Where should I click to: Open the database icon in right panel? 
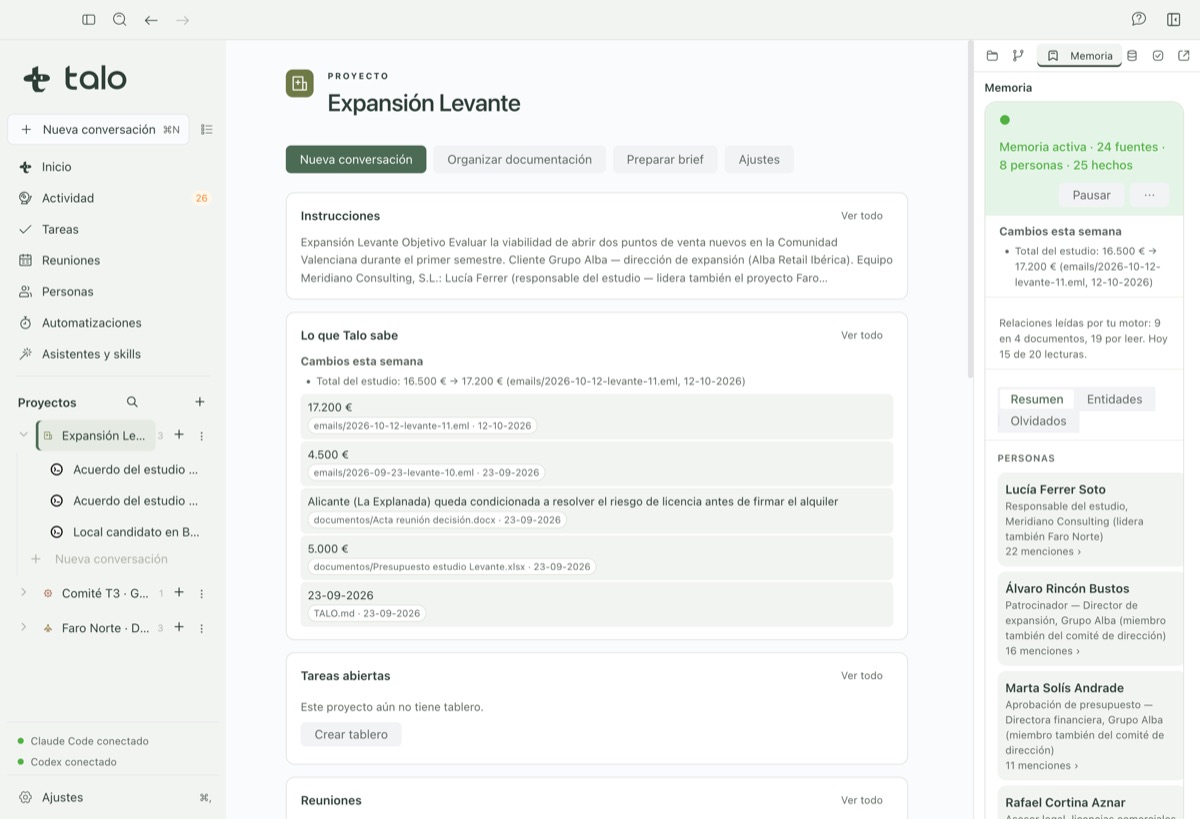coord(1132,56)
